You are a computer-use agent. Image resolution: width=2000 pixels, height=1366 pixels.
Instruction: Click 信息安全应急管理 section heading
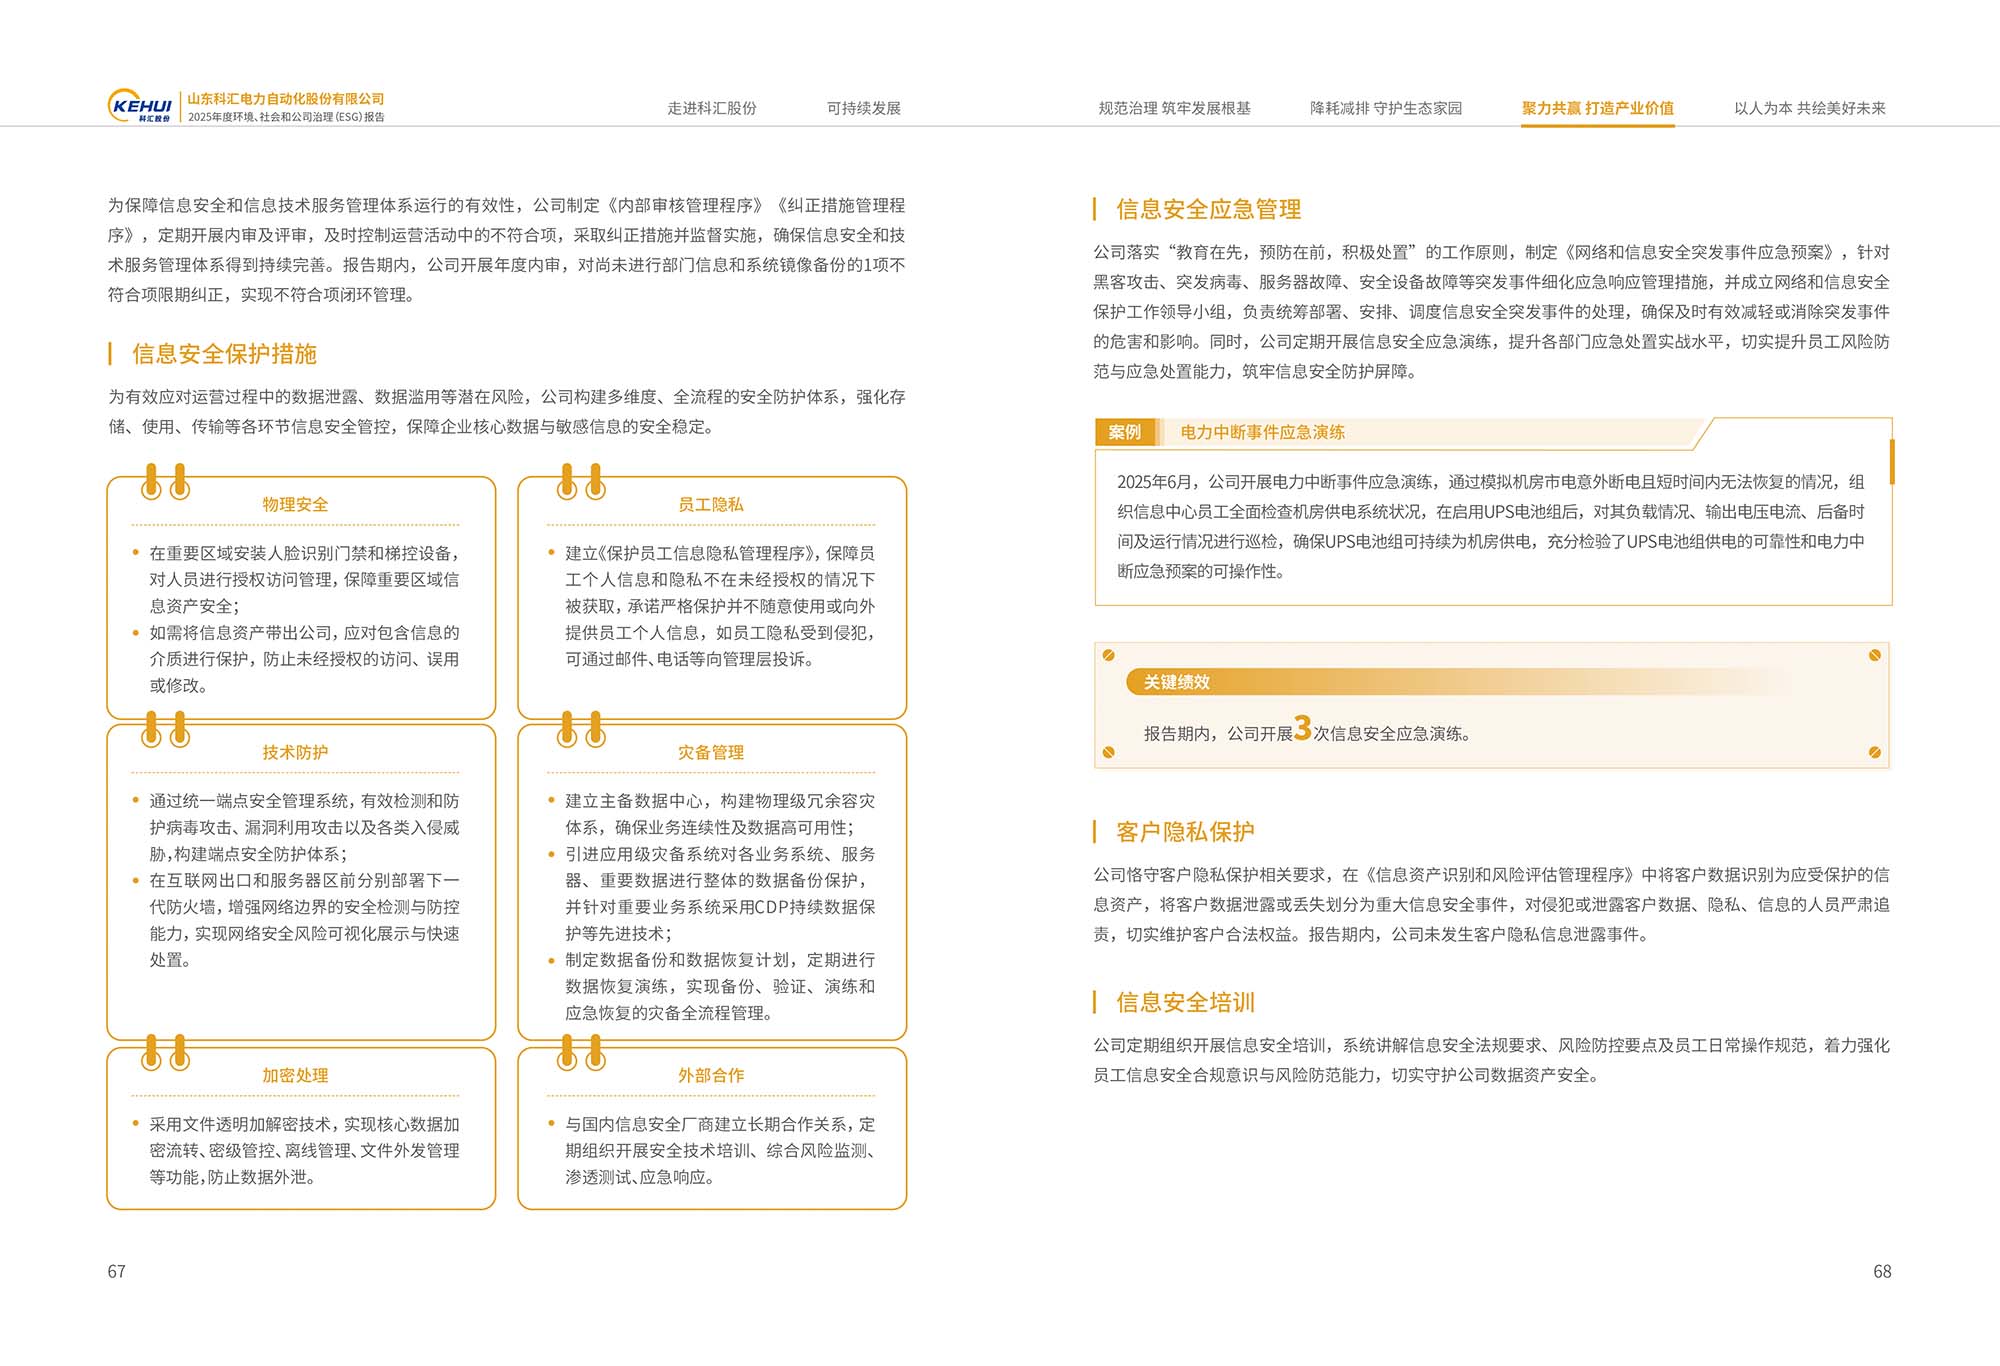click(1207, 209)
